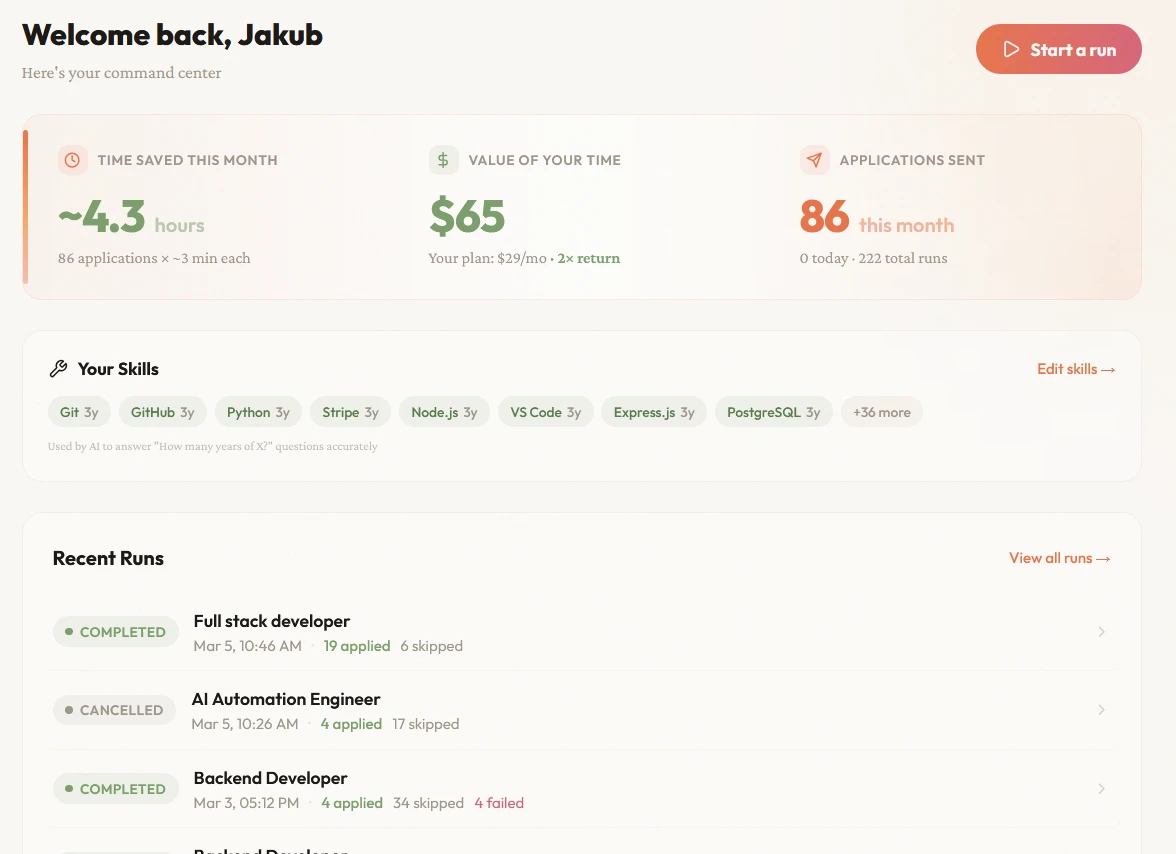
Task: Expand Full stack developer run chevron
Action: 1101,632
